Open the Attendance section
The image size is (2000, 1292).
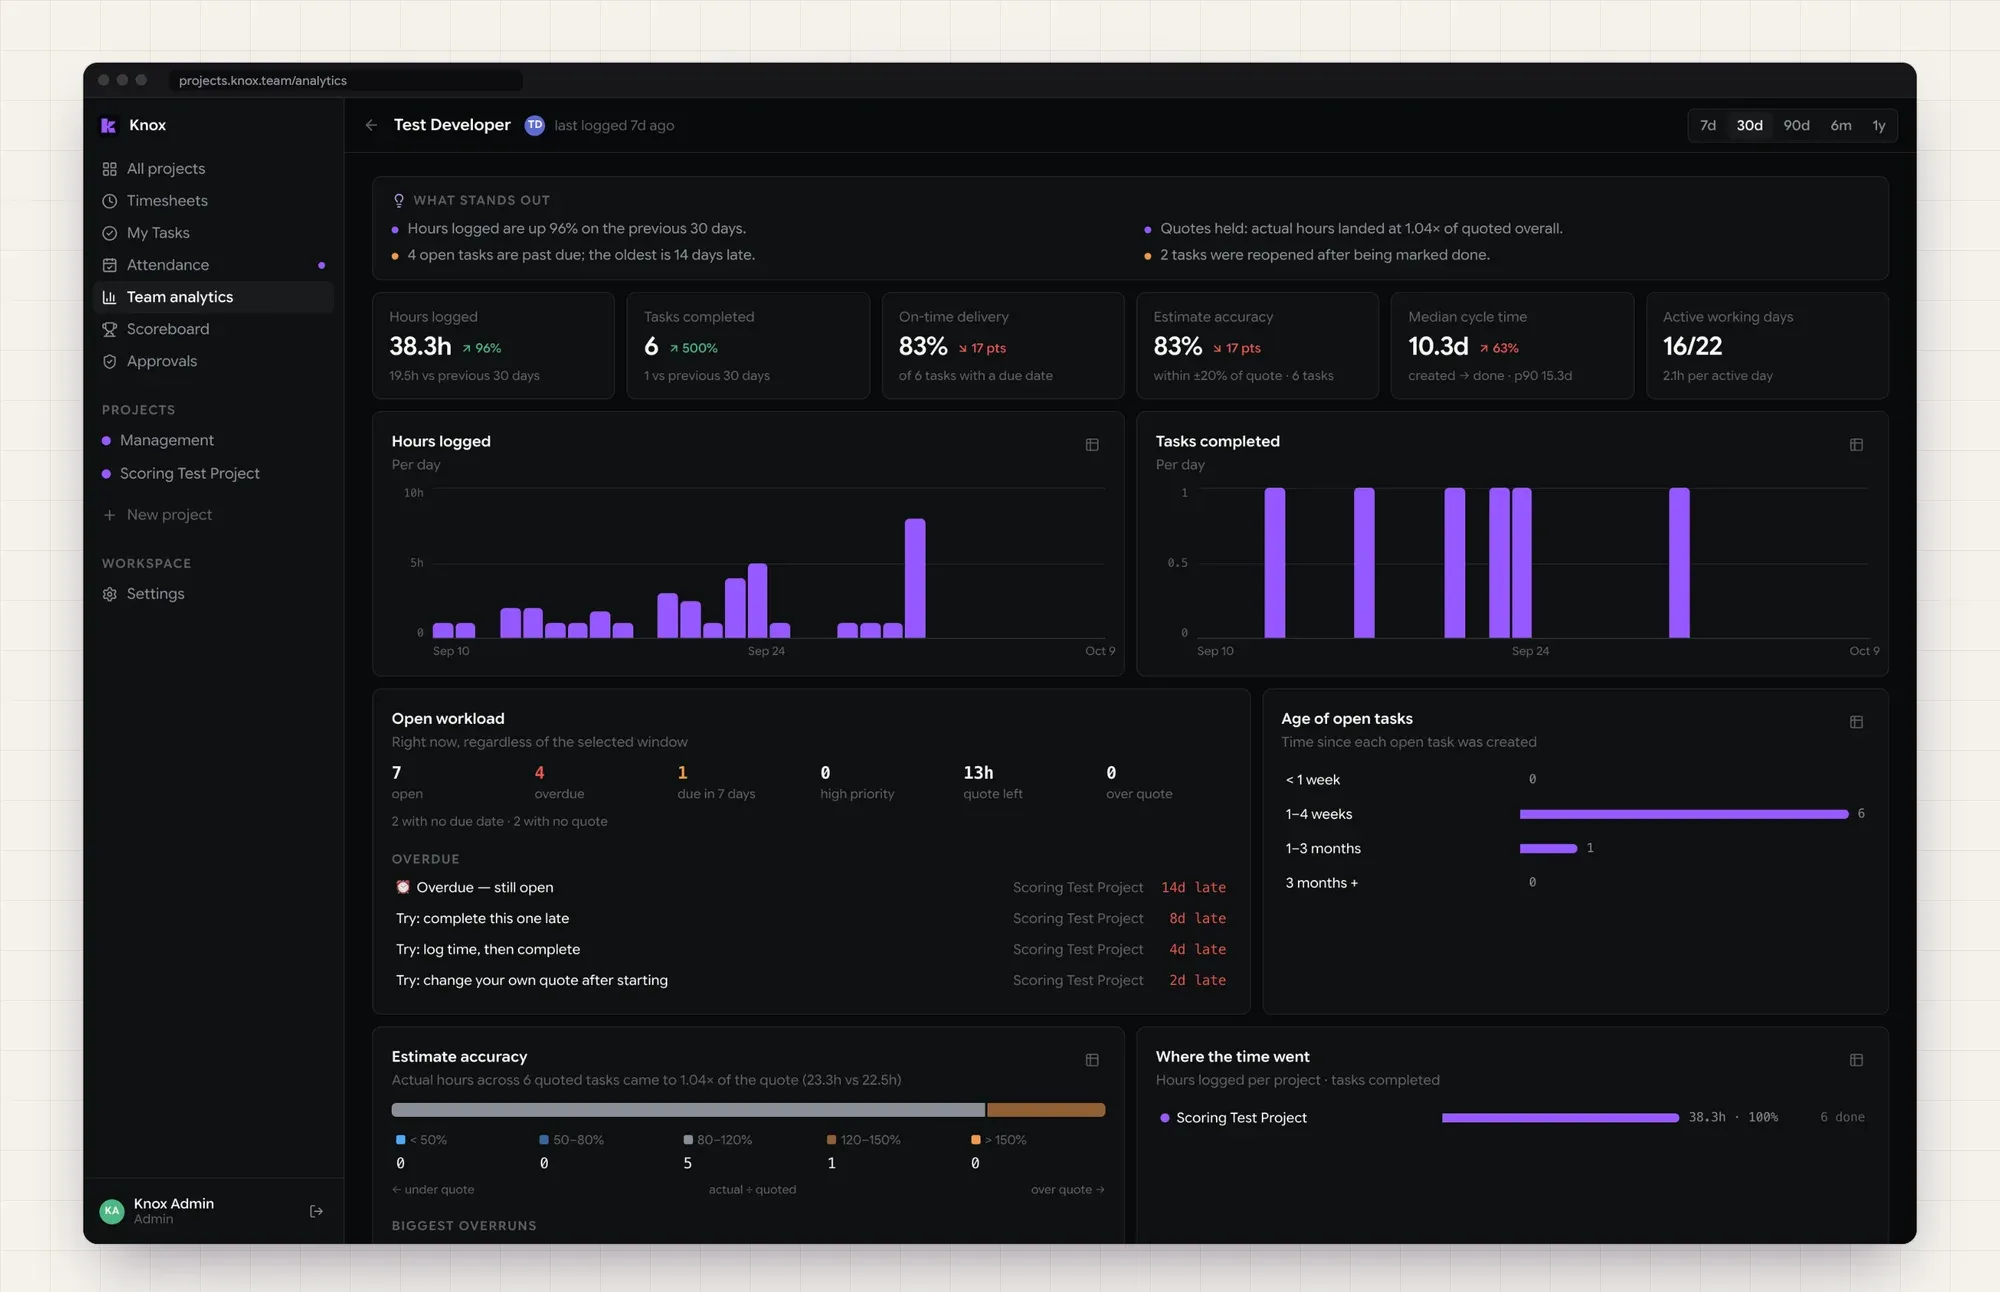click(x=213, y=265)
